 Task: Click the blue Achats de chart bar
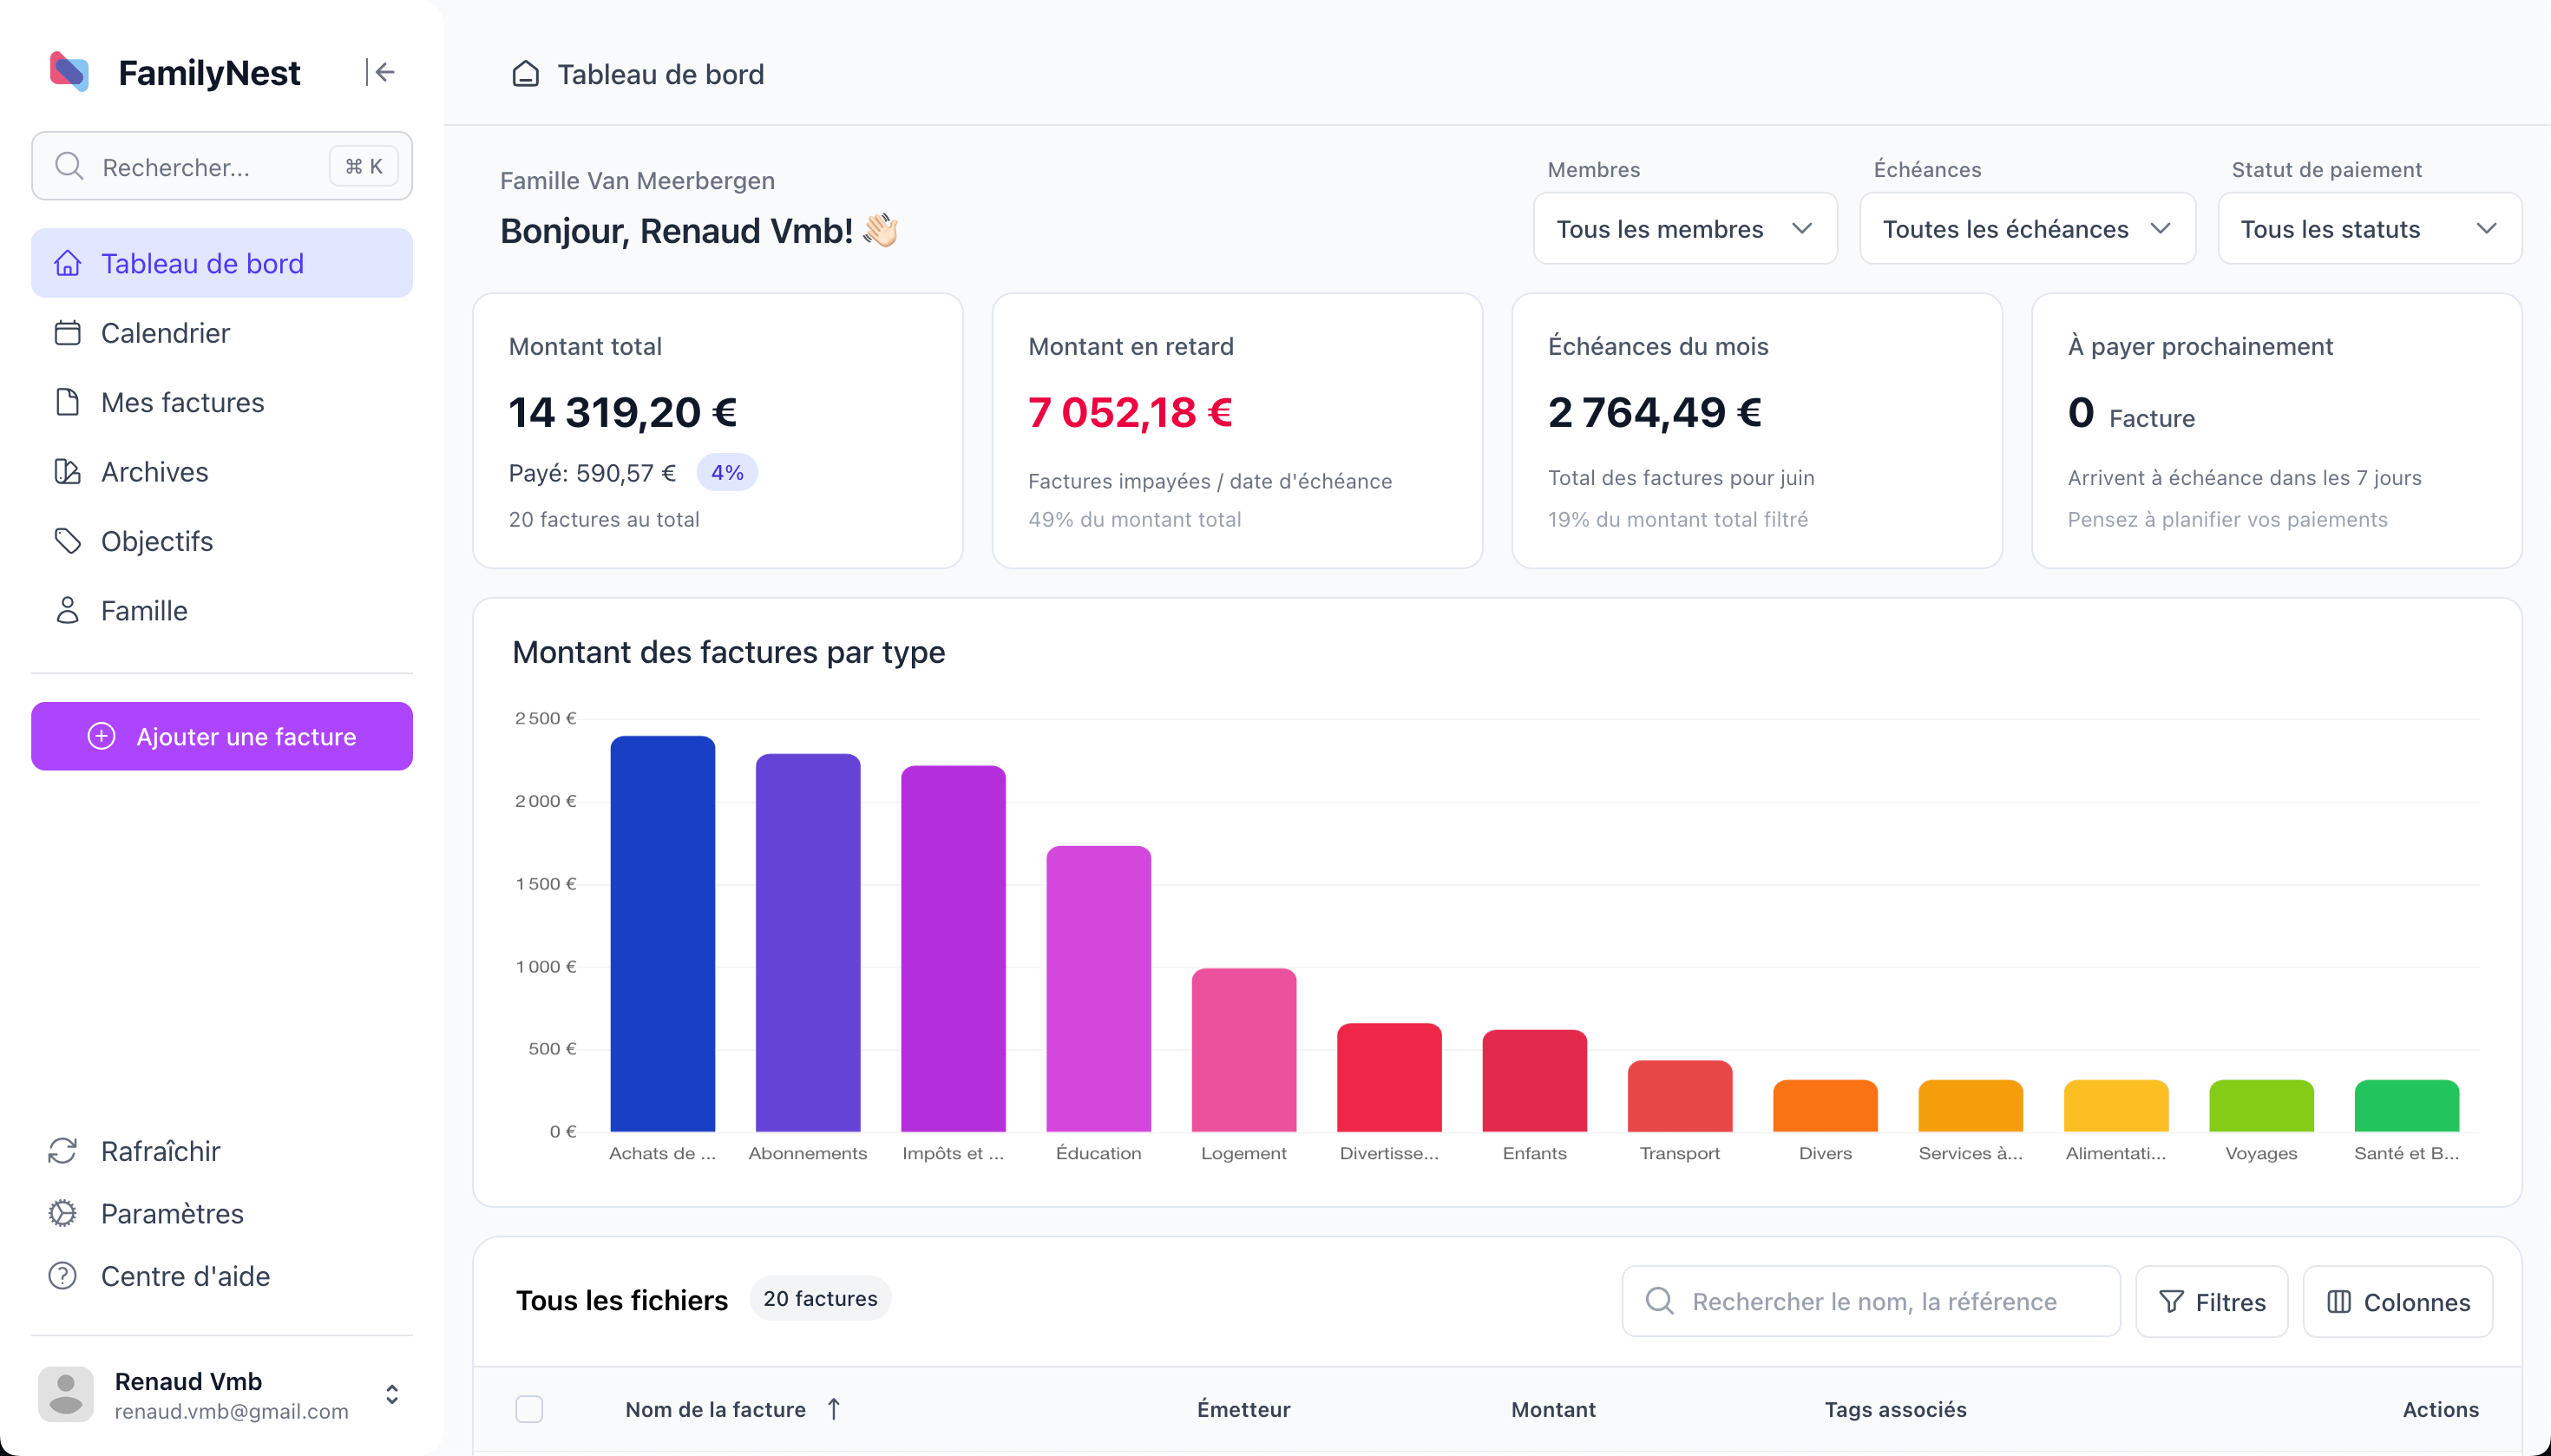pyautogui.click(x=662, y=934)
